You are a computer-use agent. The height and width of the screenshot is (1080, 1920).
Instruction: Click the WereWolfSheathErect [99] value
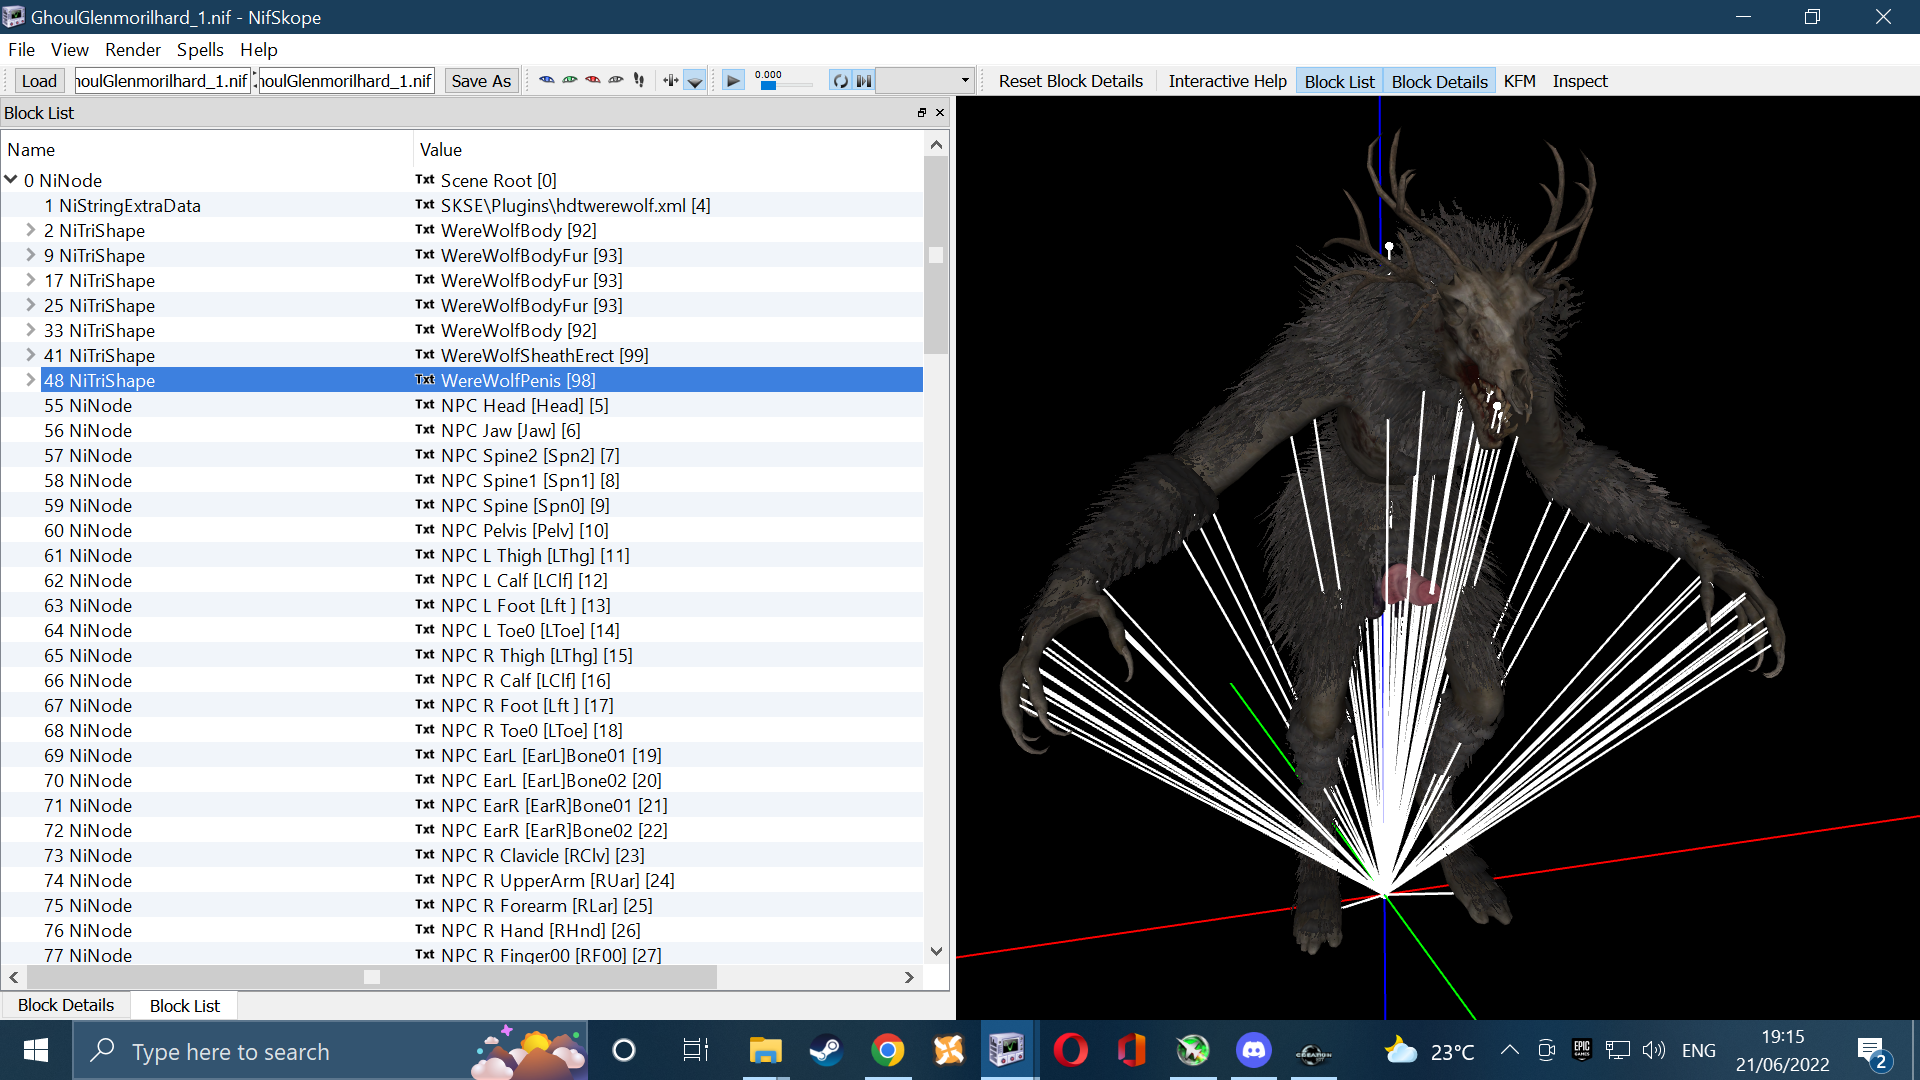(544, 355)
